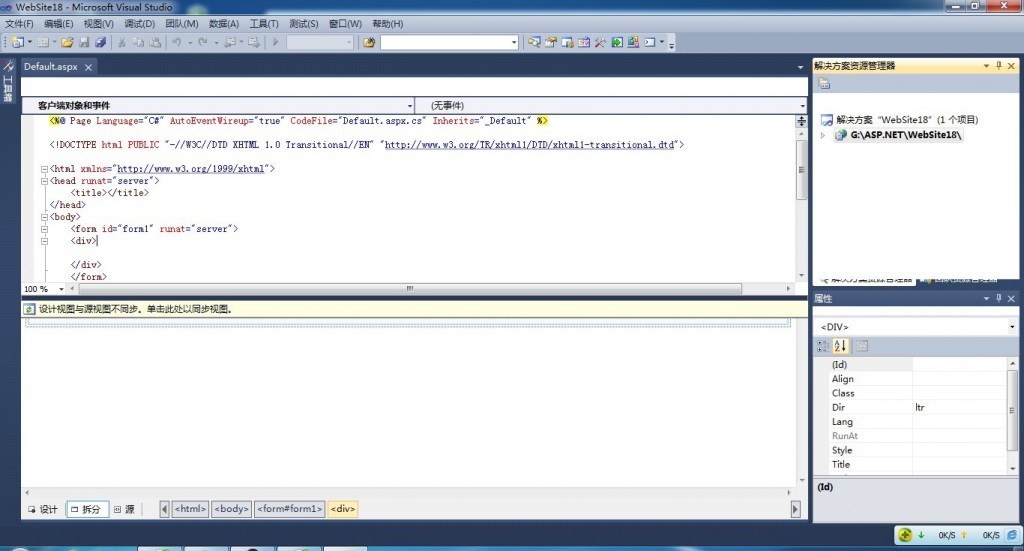This screenshot has width=1024, height=551.
Task: Open the 调试(D) menu
Action: click(x=140, y=24)
